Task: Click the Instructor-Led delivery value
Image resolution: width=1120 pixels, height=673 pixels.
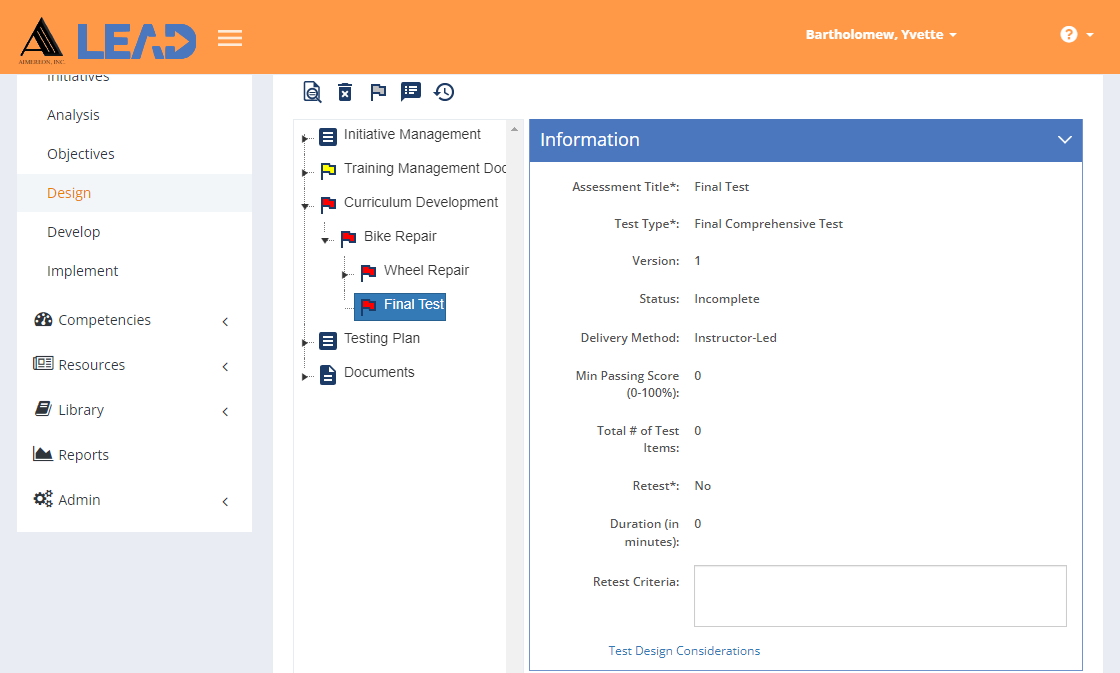Action: [735, 338]
